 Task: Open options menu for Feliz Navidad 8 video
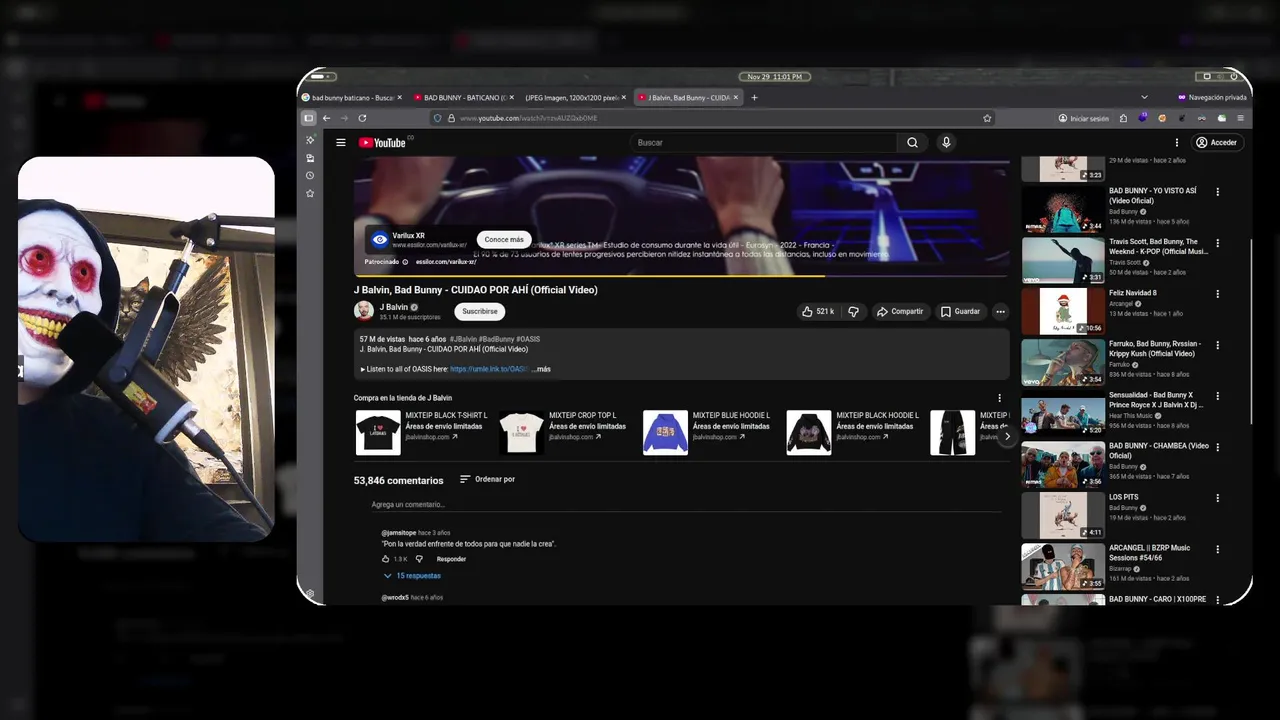1218,294
